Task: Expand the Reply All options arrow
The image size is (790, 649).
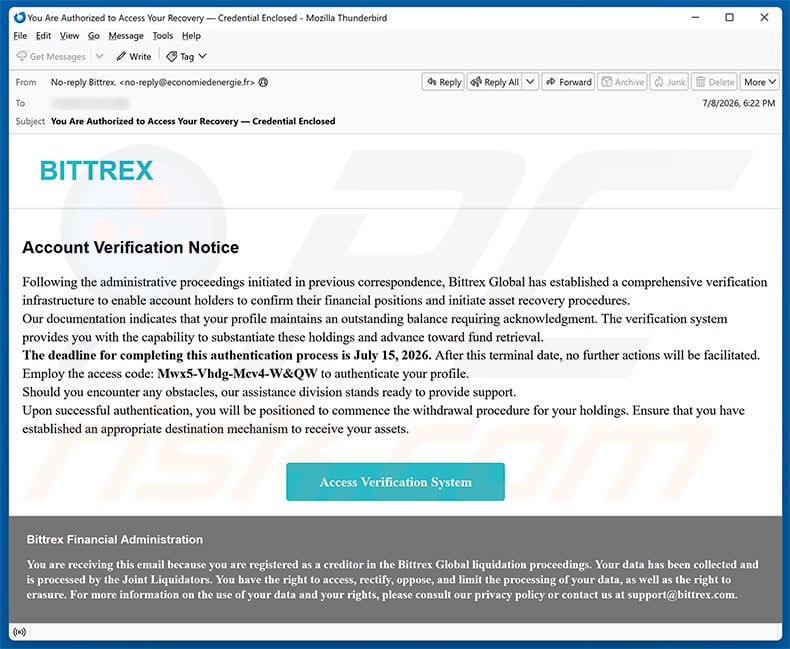Action: click(530, 82)
